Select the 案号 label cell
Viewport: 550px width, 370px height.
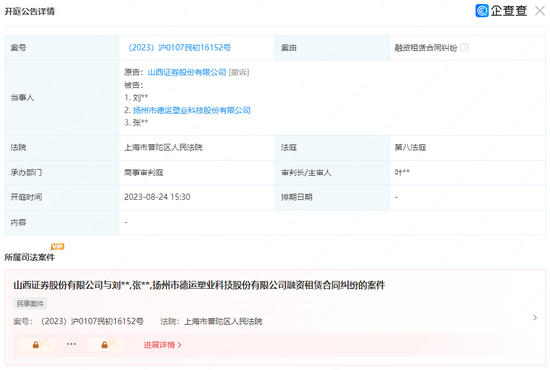coord(61,48)
